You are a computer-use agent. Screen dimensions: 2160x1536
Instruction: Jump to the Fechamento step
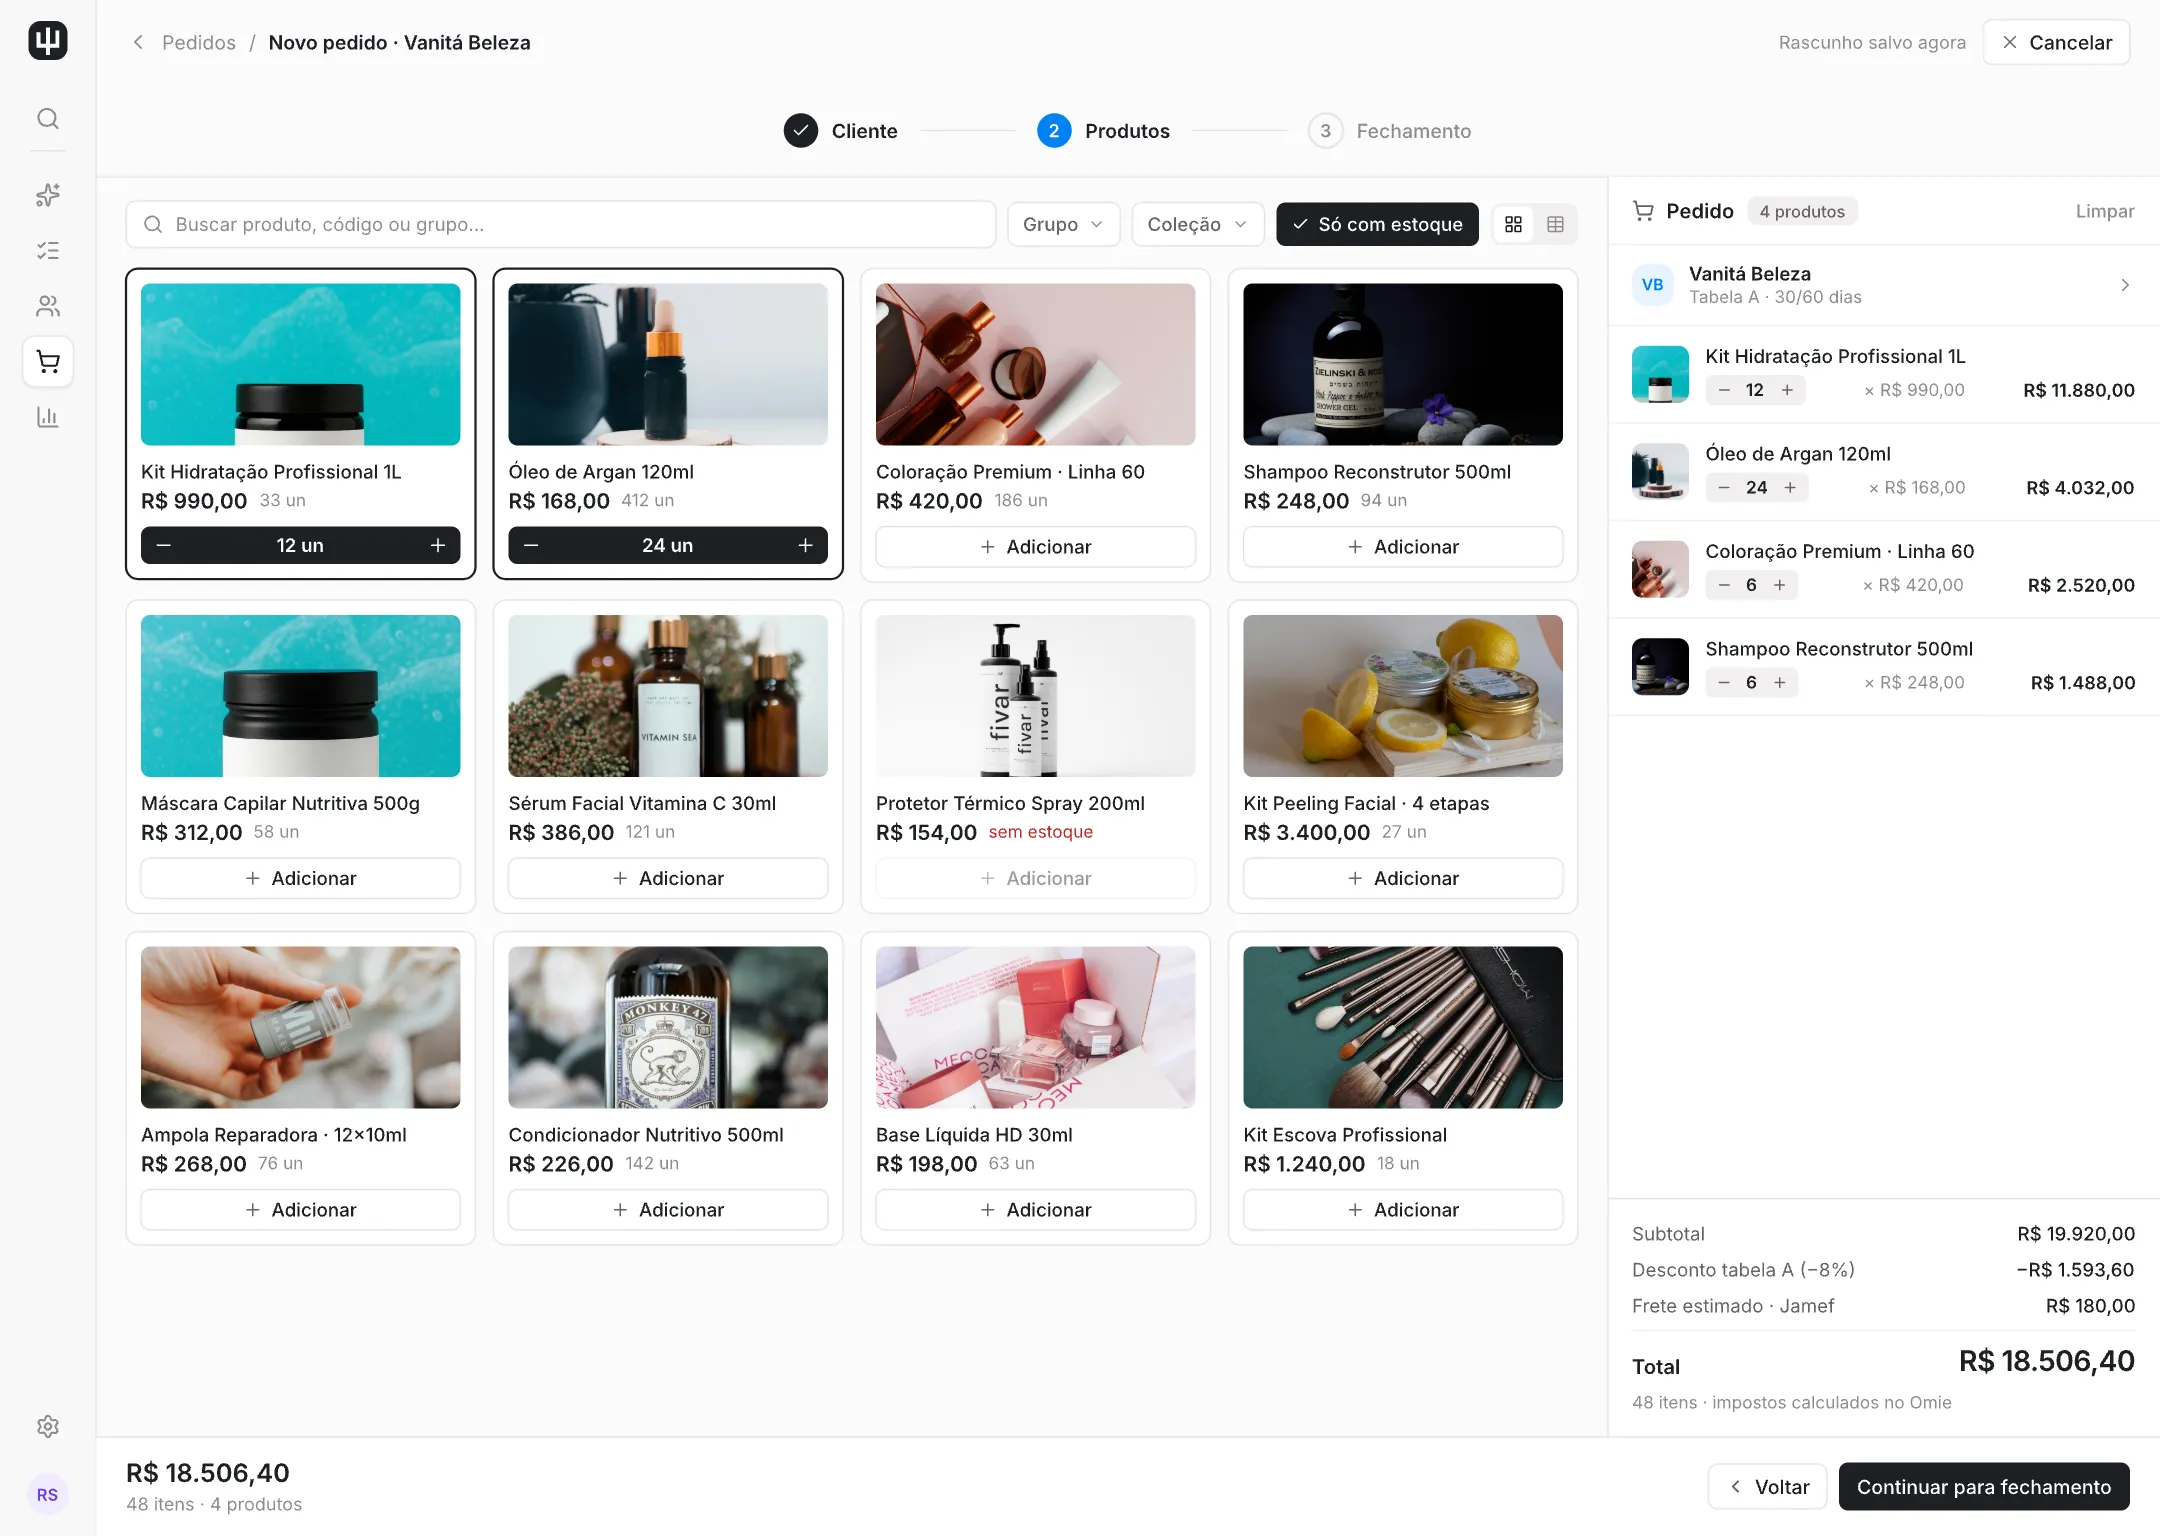(1389, 131)
